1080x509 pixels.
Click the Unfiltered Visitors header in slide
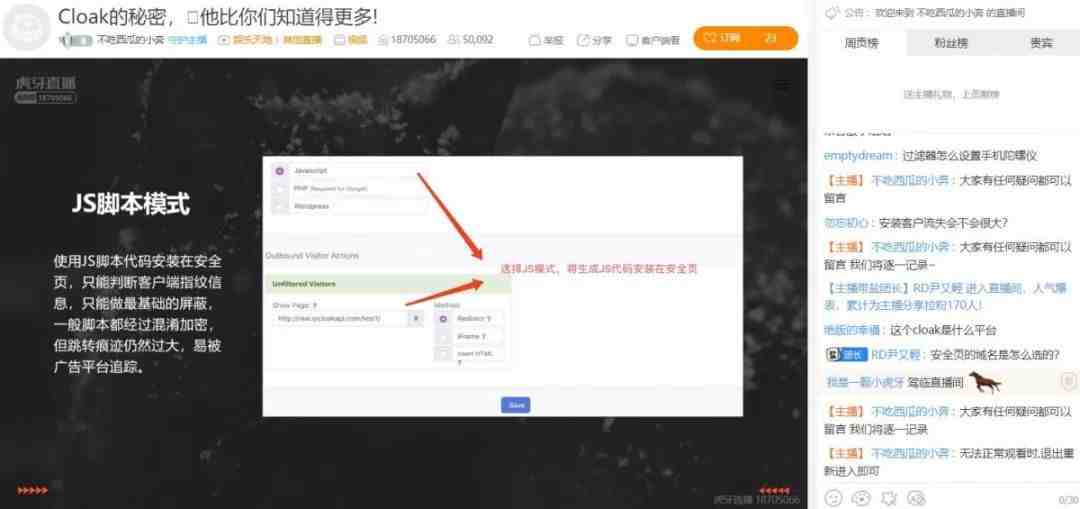(387, 284)
